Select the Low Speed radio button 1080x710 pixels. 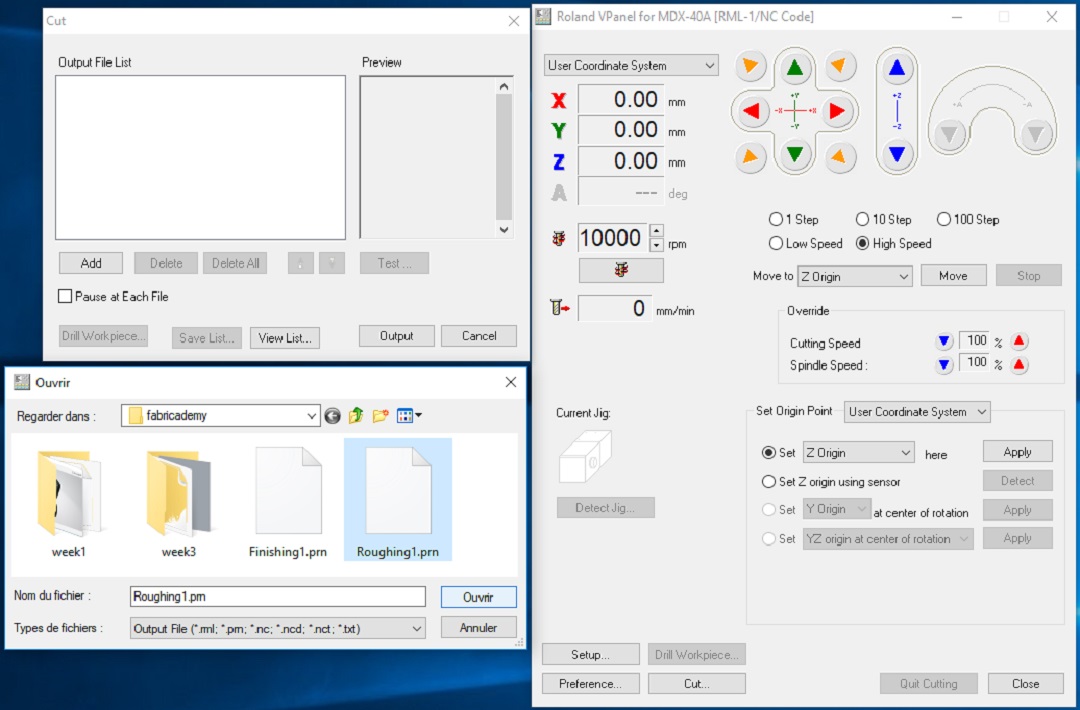pos(776,243)
